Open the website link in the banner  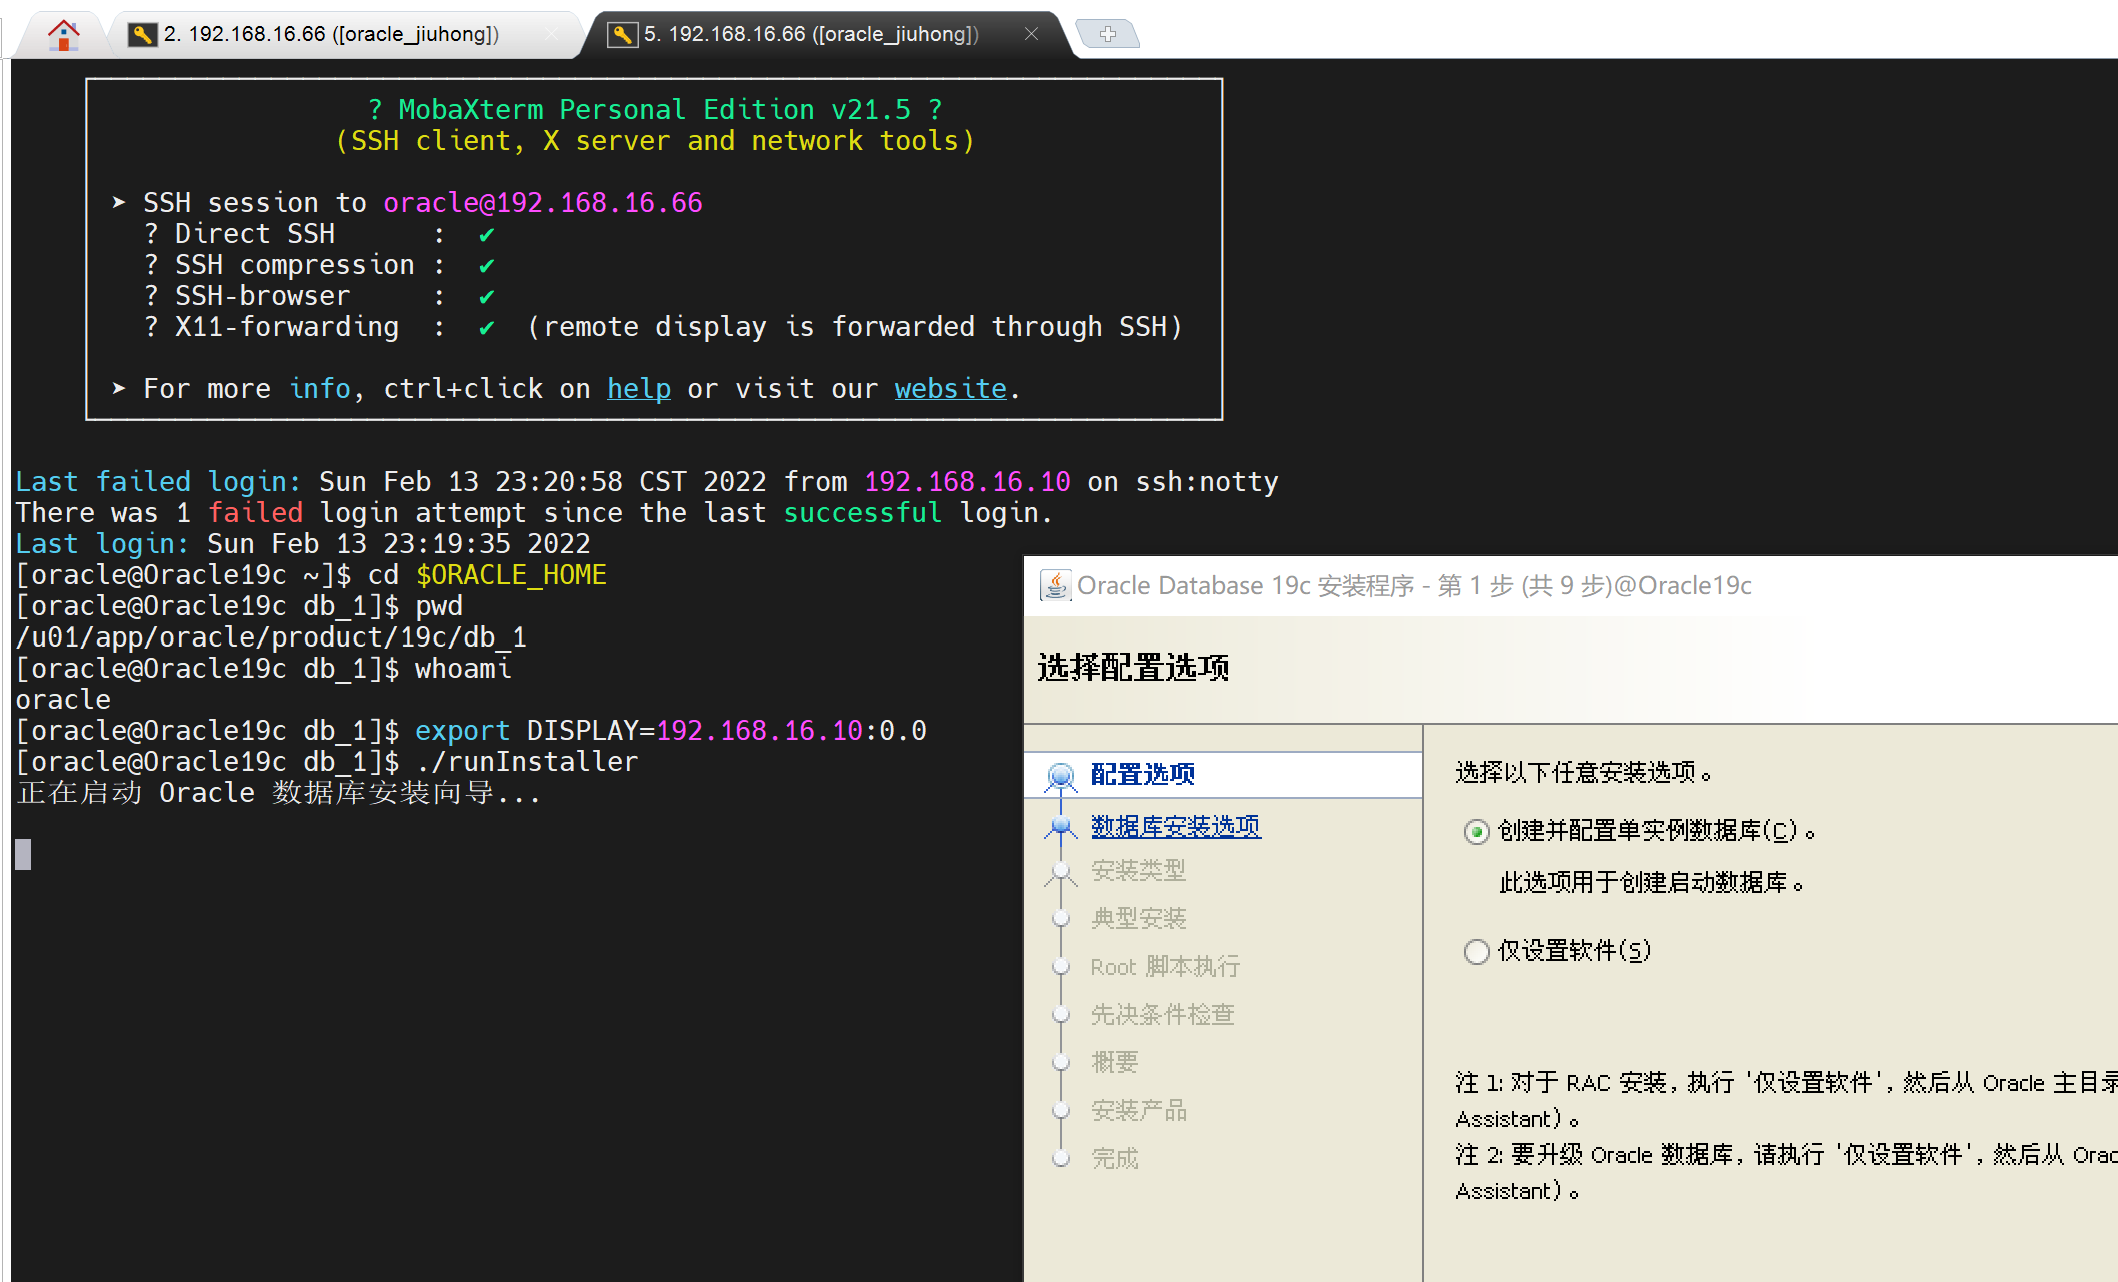pyautogui.click(x=950, y=389)
